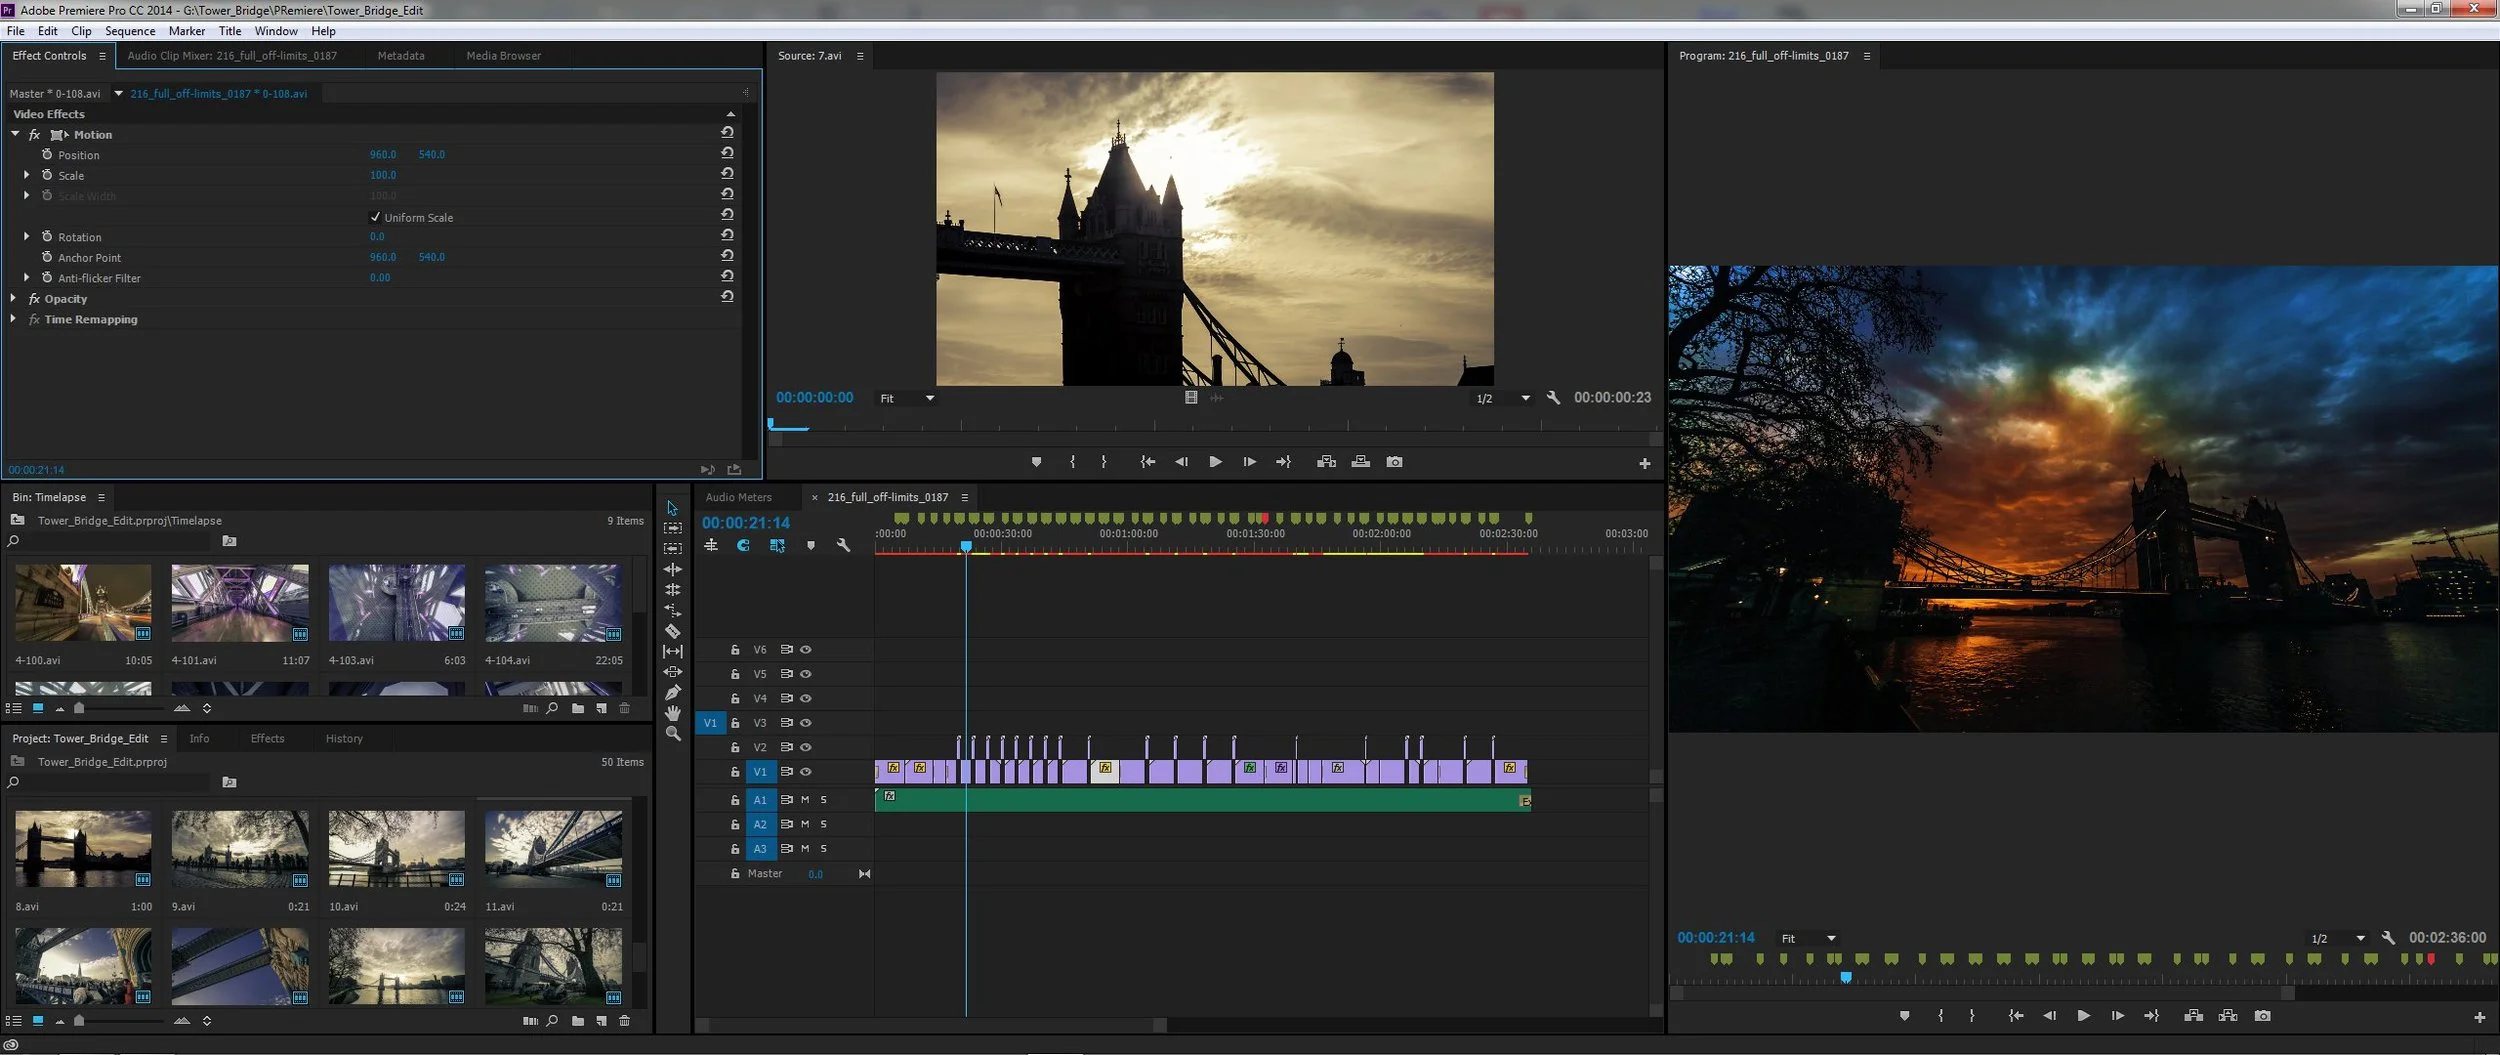Select the Razor tool in toolbox

[x=673, y=631]
